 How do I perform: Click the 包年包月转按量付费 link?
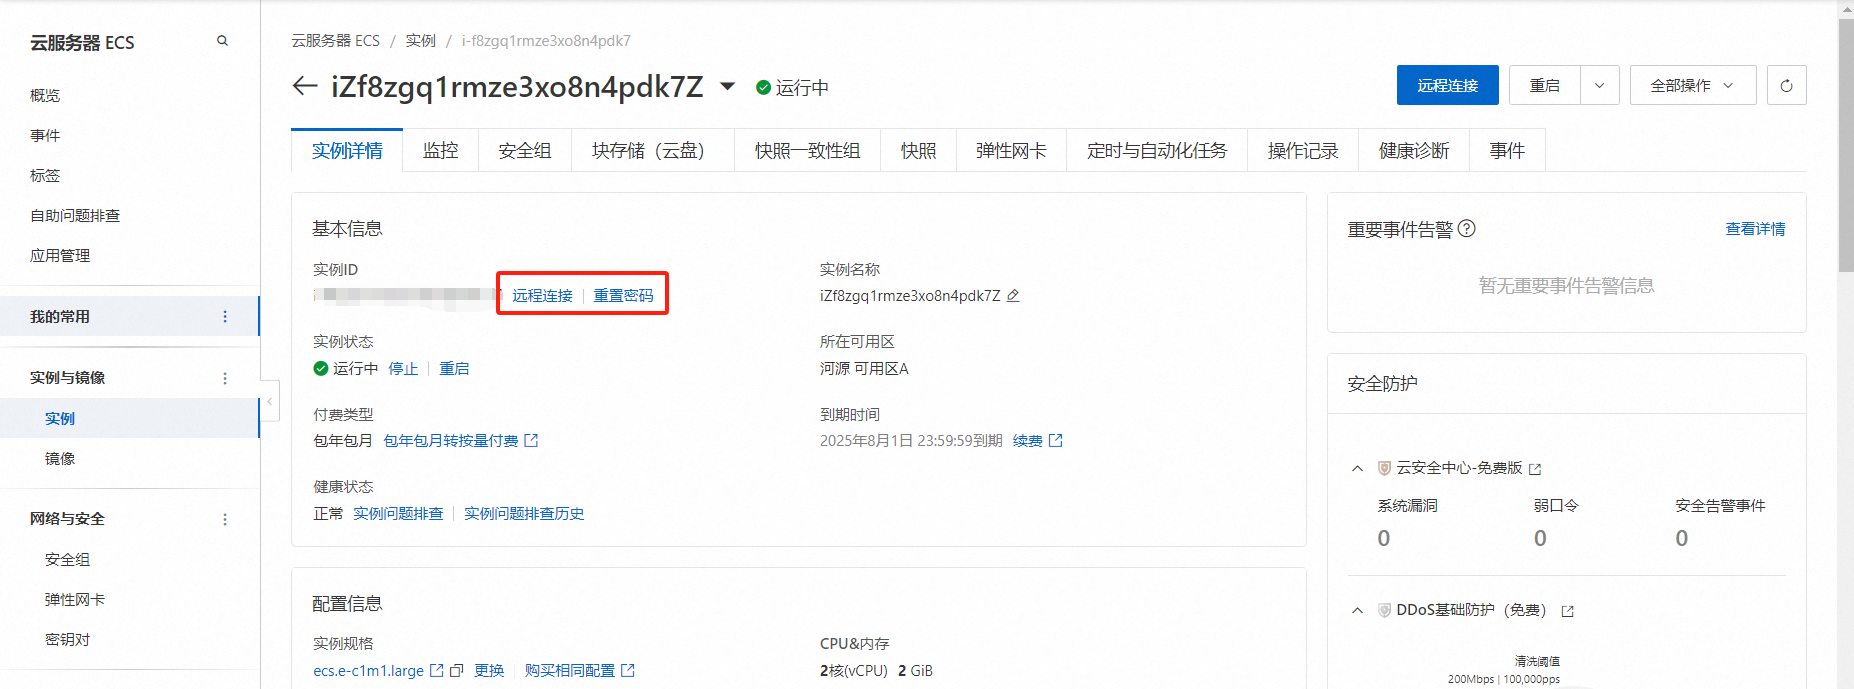[x=451, y=440]
